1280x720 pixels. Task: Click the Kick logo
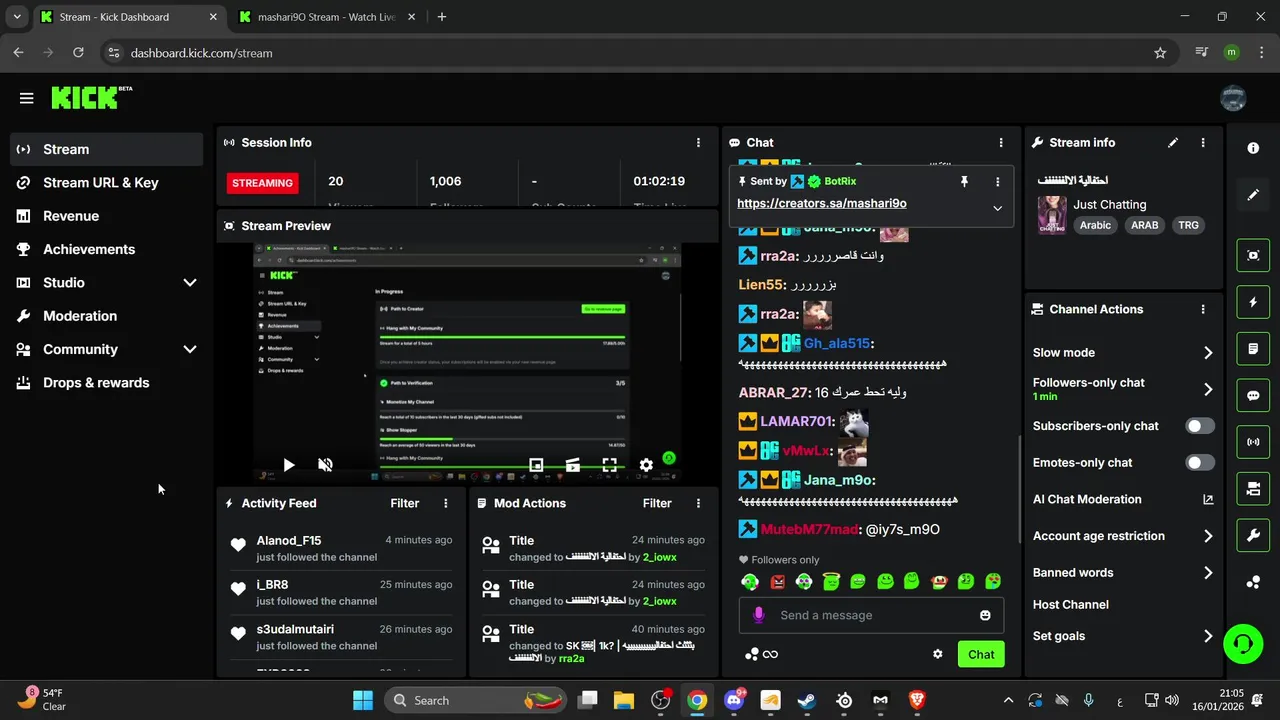pos(91,97)
